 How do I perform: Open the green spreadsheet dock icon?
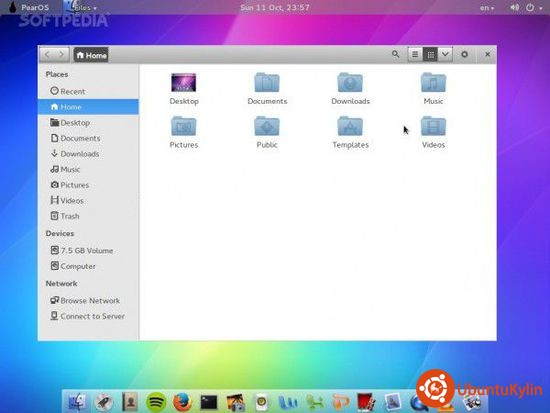click(x=314, y=402)
